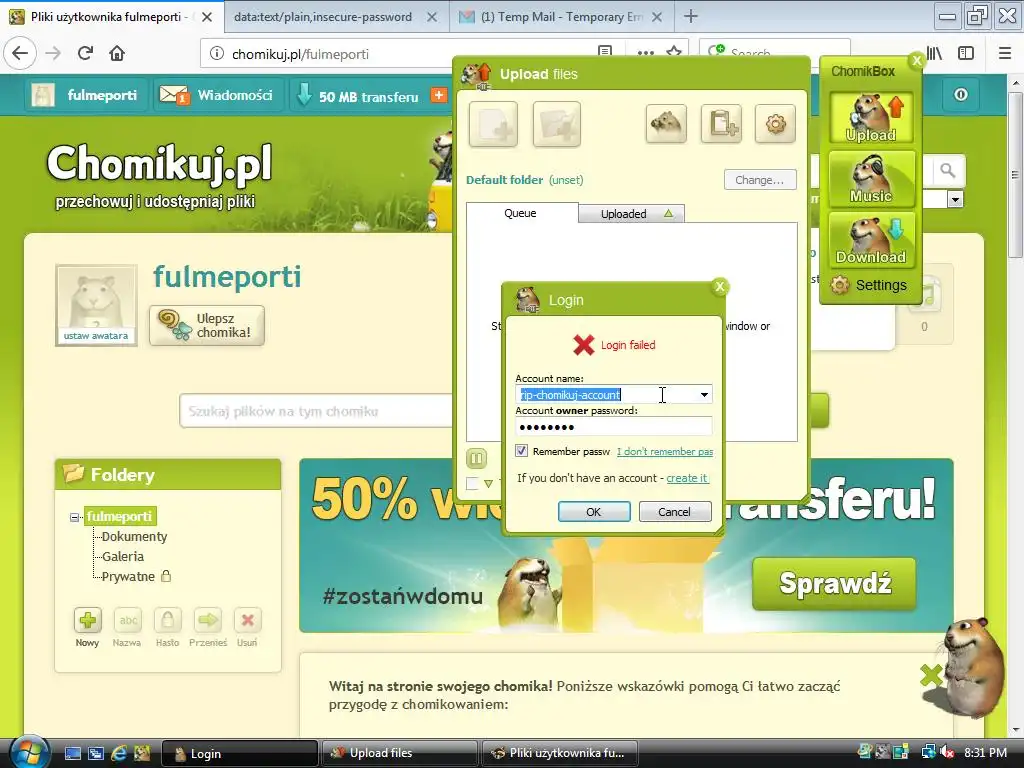
Task: Click Account name input field
Action: (605, 394)
